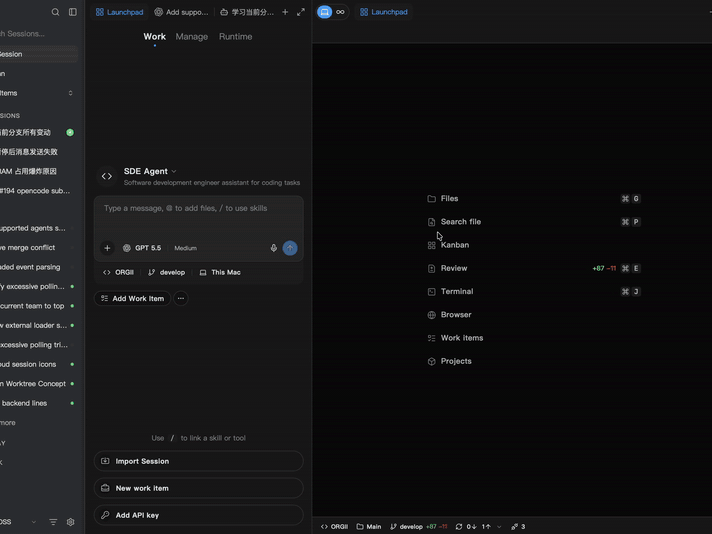This screenshot has width=712, height=534.
Task: Select the Work tab
Action: point(154,37)
